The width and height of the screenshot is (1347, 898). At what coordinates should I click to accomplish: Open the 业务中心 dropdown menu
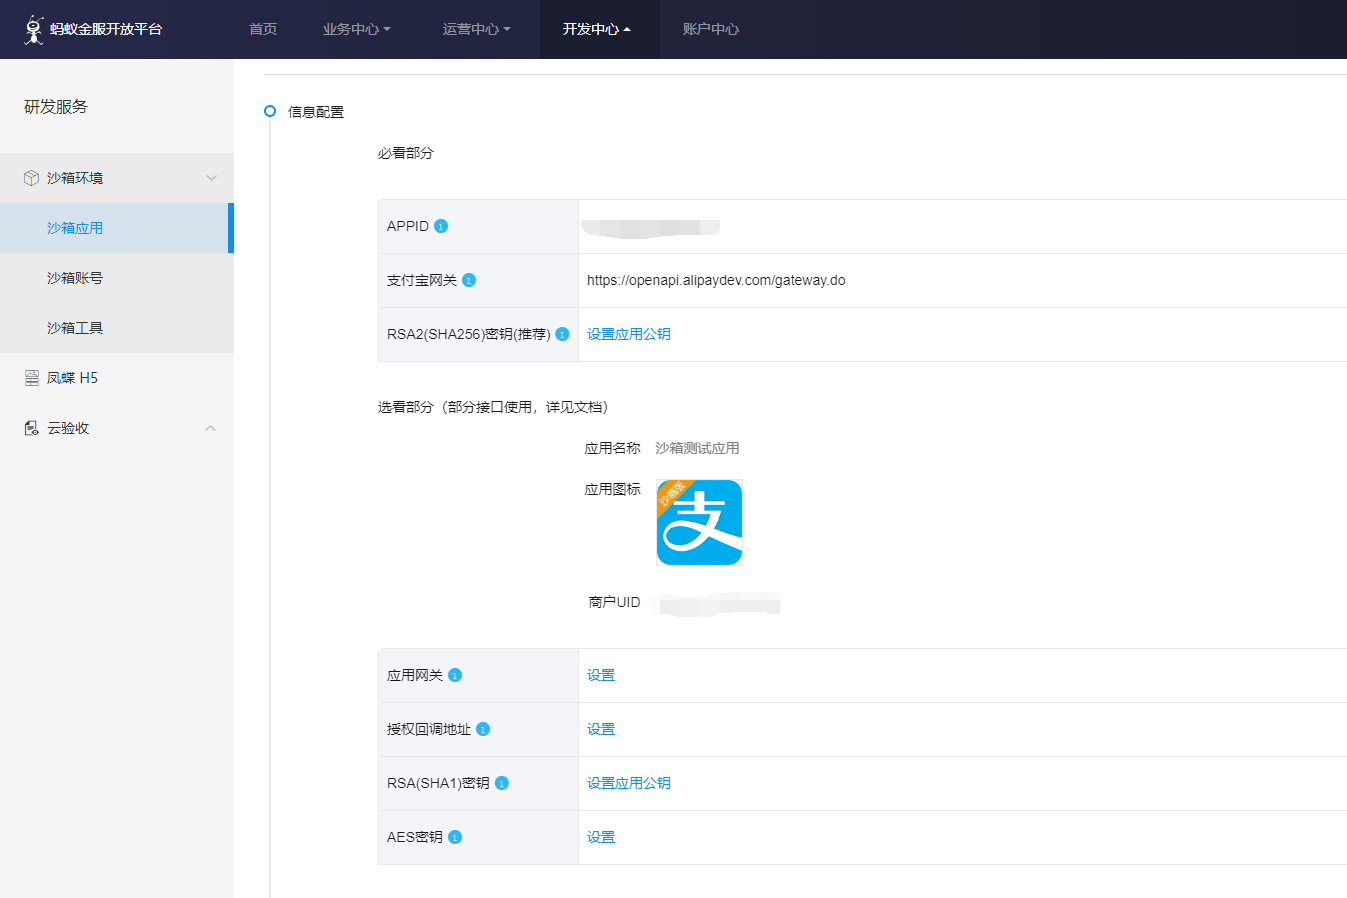pyautogui.click(x=356, y=29)
